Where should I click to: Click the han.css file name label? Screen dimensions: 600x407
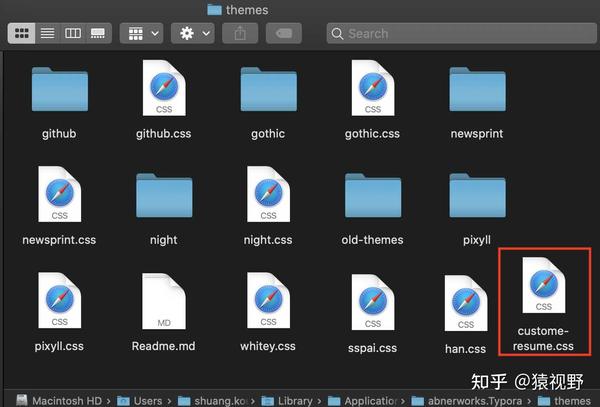[465, 349]
